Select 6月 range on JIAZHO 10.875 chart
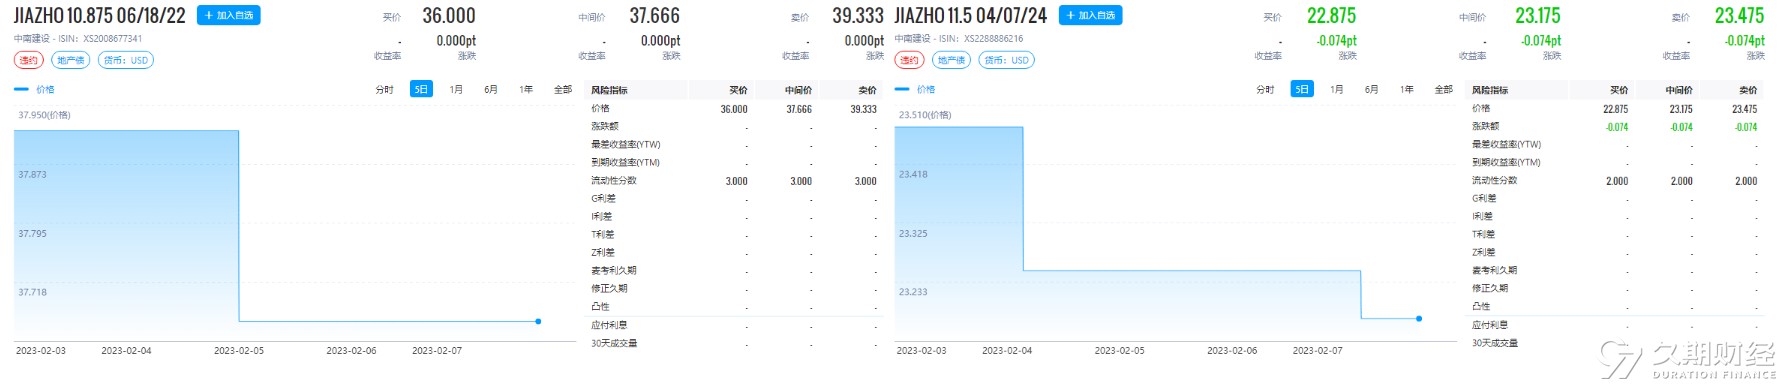 pyautogui.click(x=491, y=89)
